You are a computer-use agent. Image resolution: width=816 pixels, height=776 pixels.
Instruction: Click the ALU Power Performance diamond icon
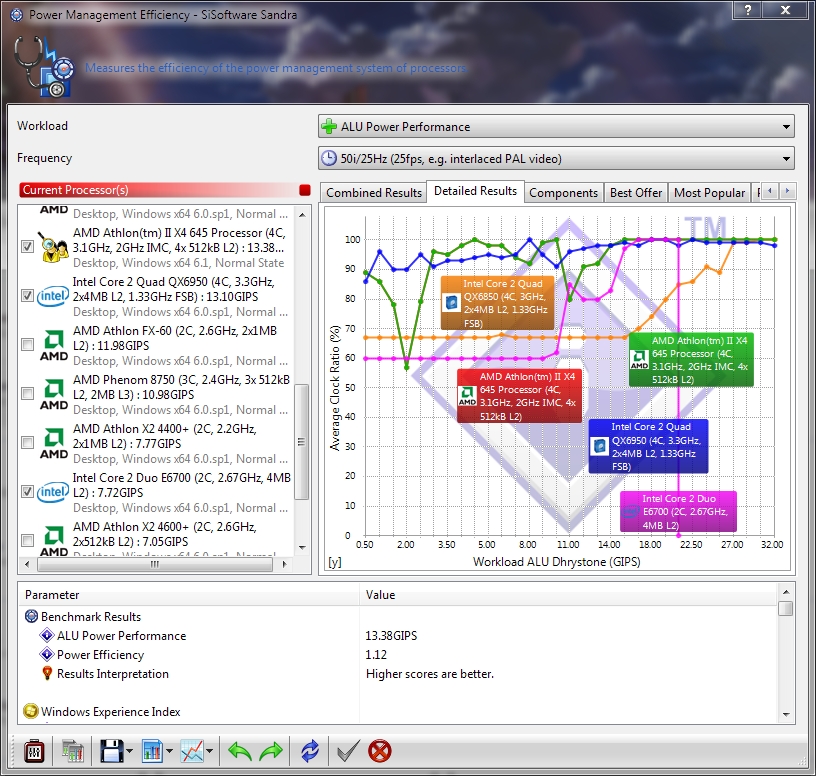pos(47,635)
